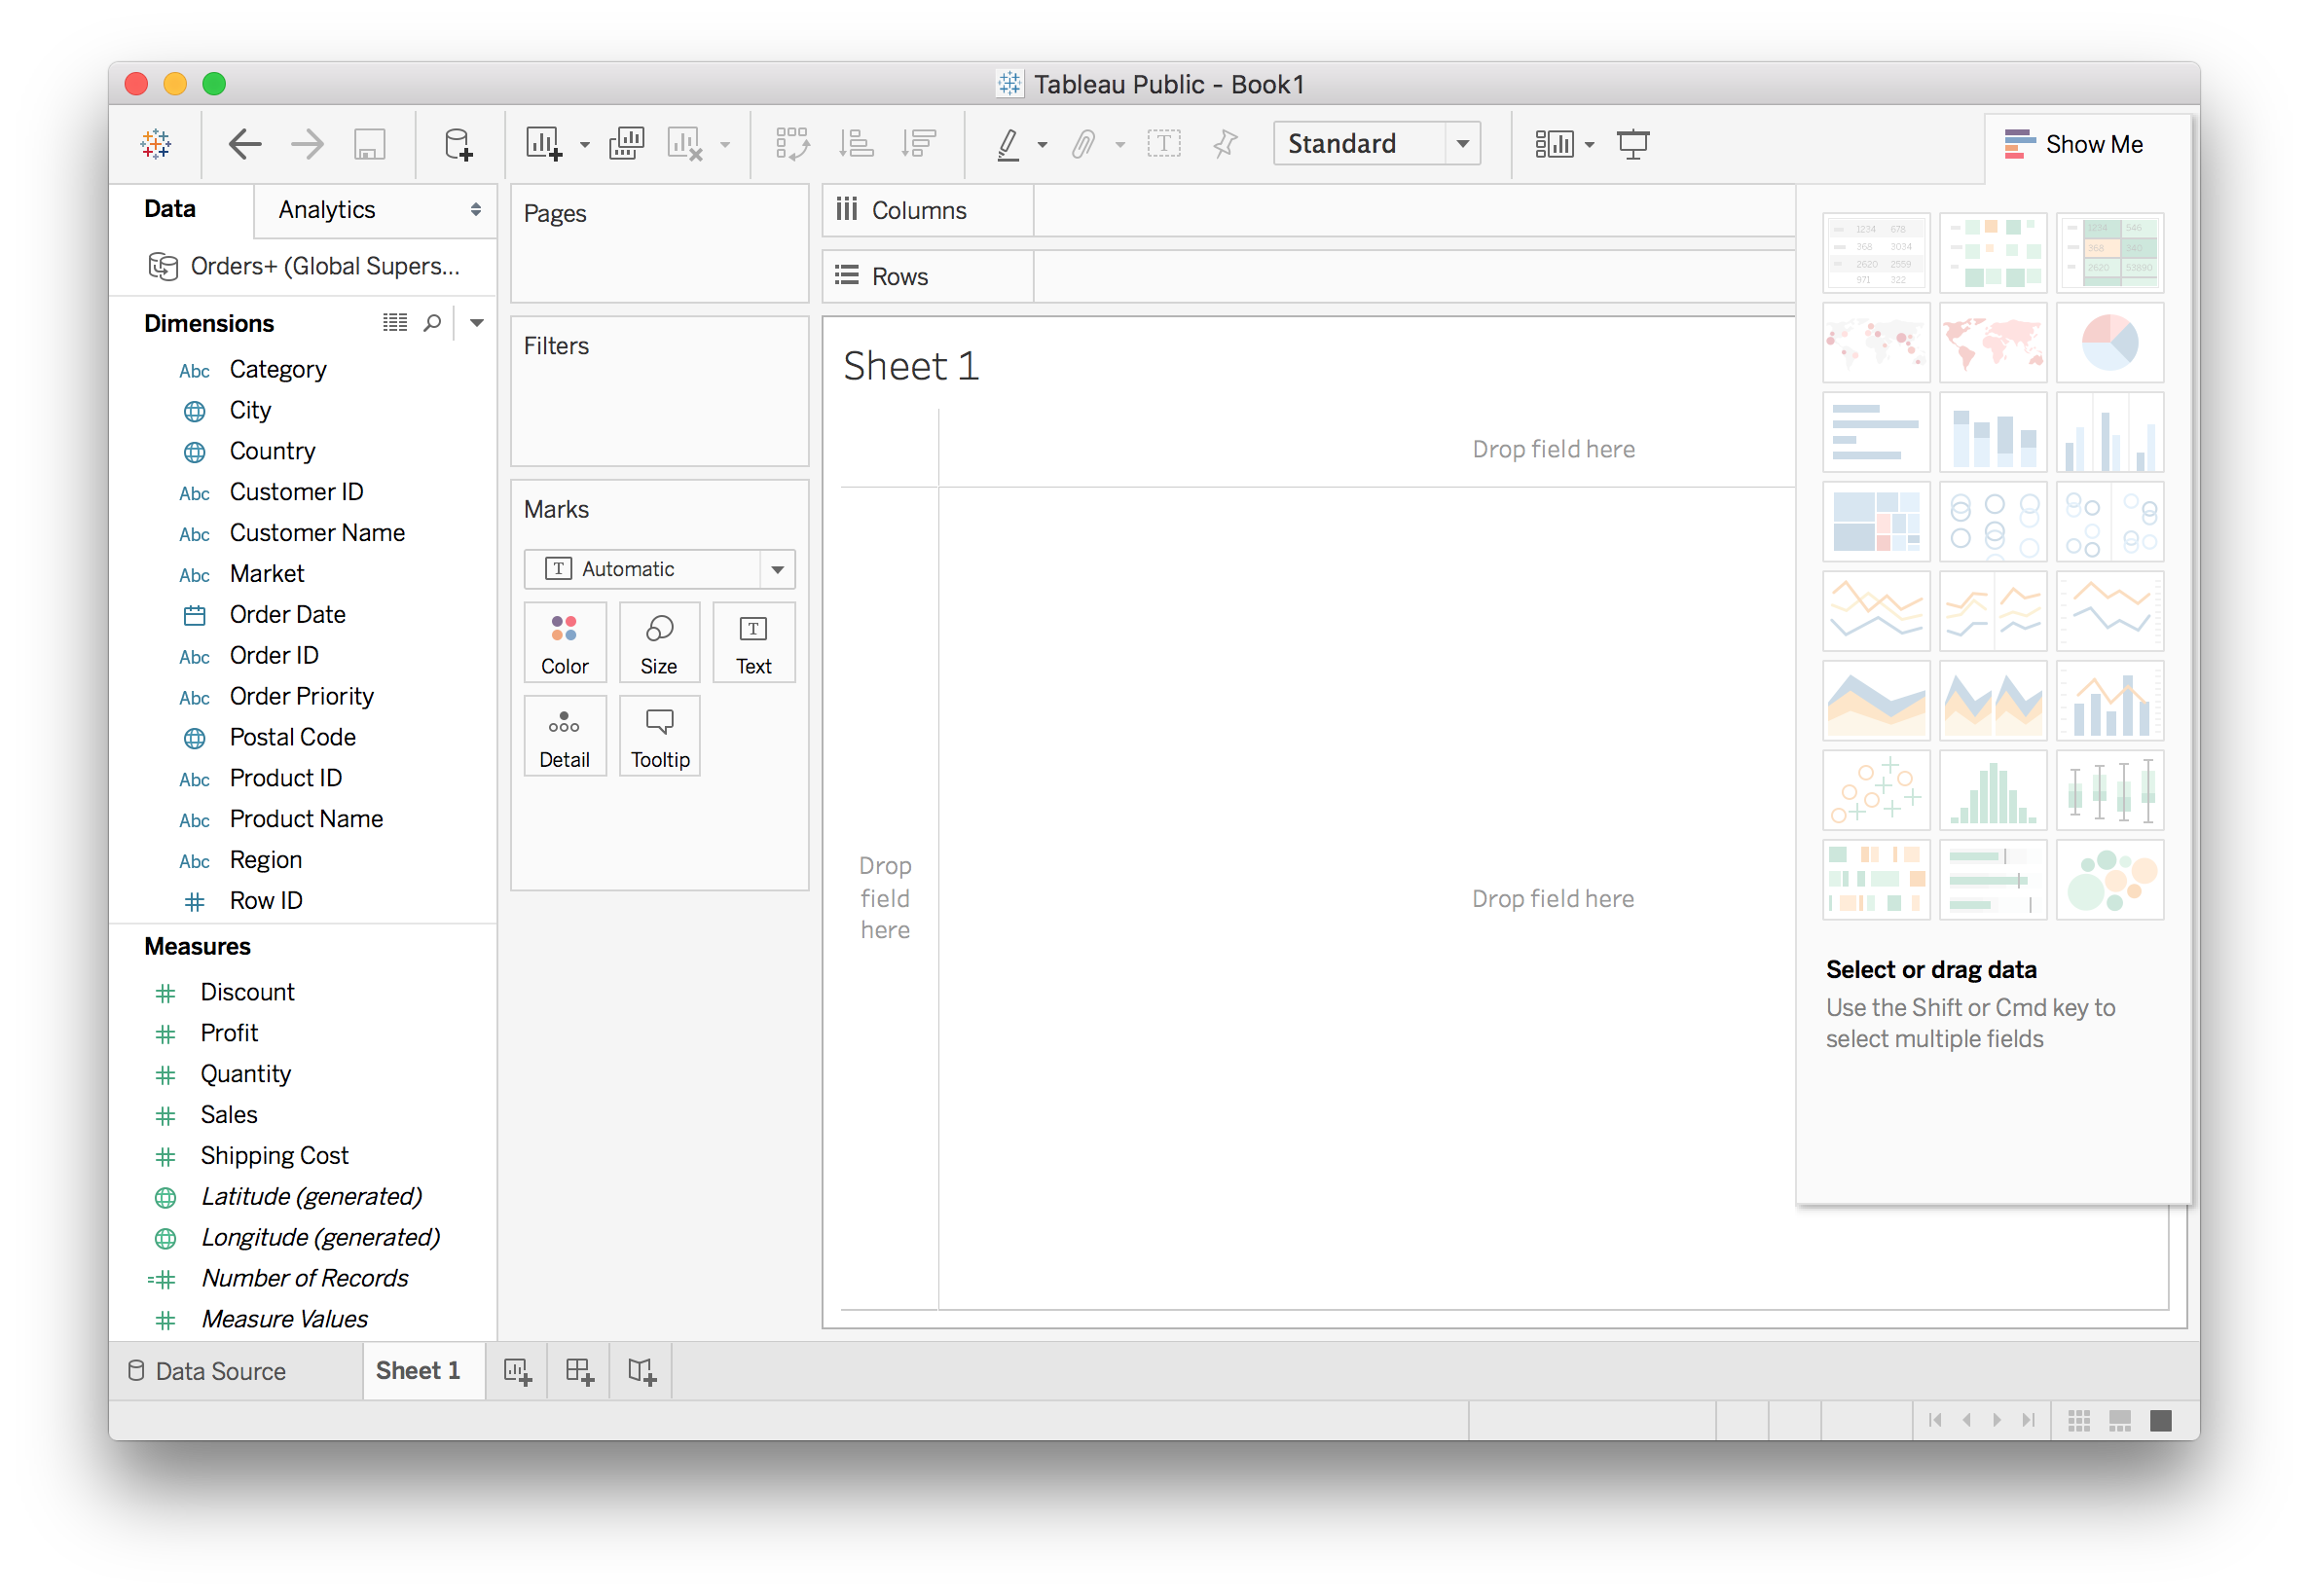This screenshot has width=2309, height=1596.
Task: Click the Tableau logo start page icon
Action: 156,144
